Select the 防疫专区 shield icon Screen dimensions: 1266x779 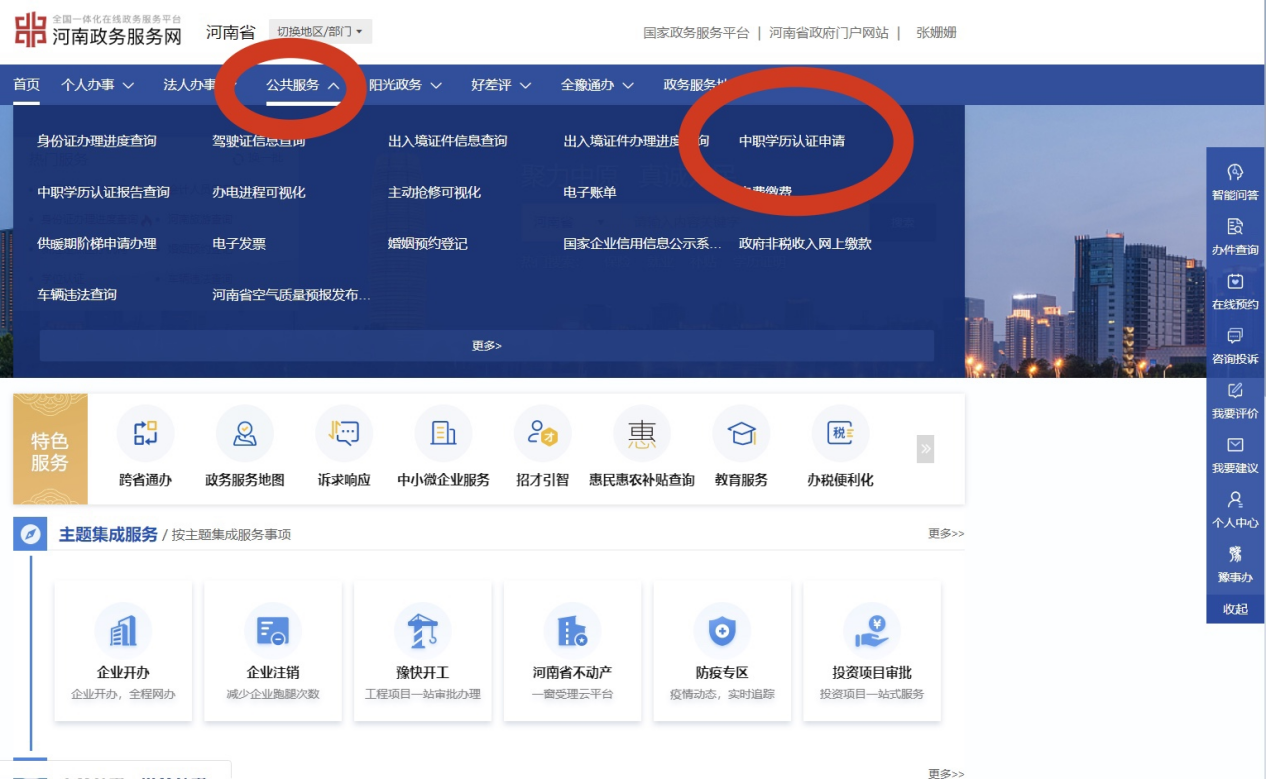click(721, 632)
